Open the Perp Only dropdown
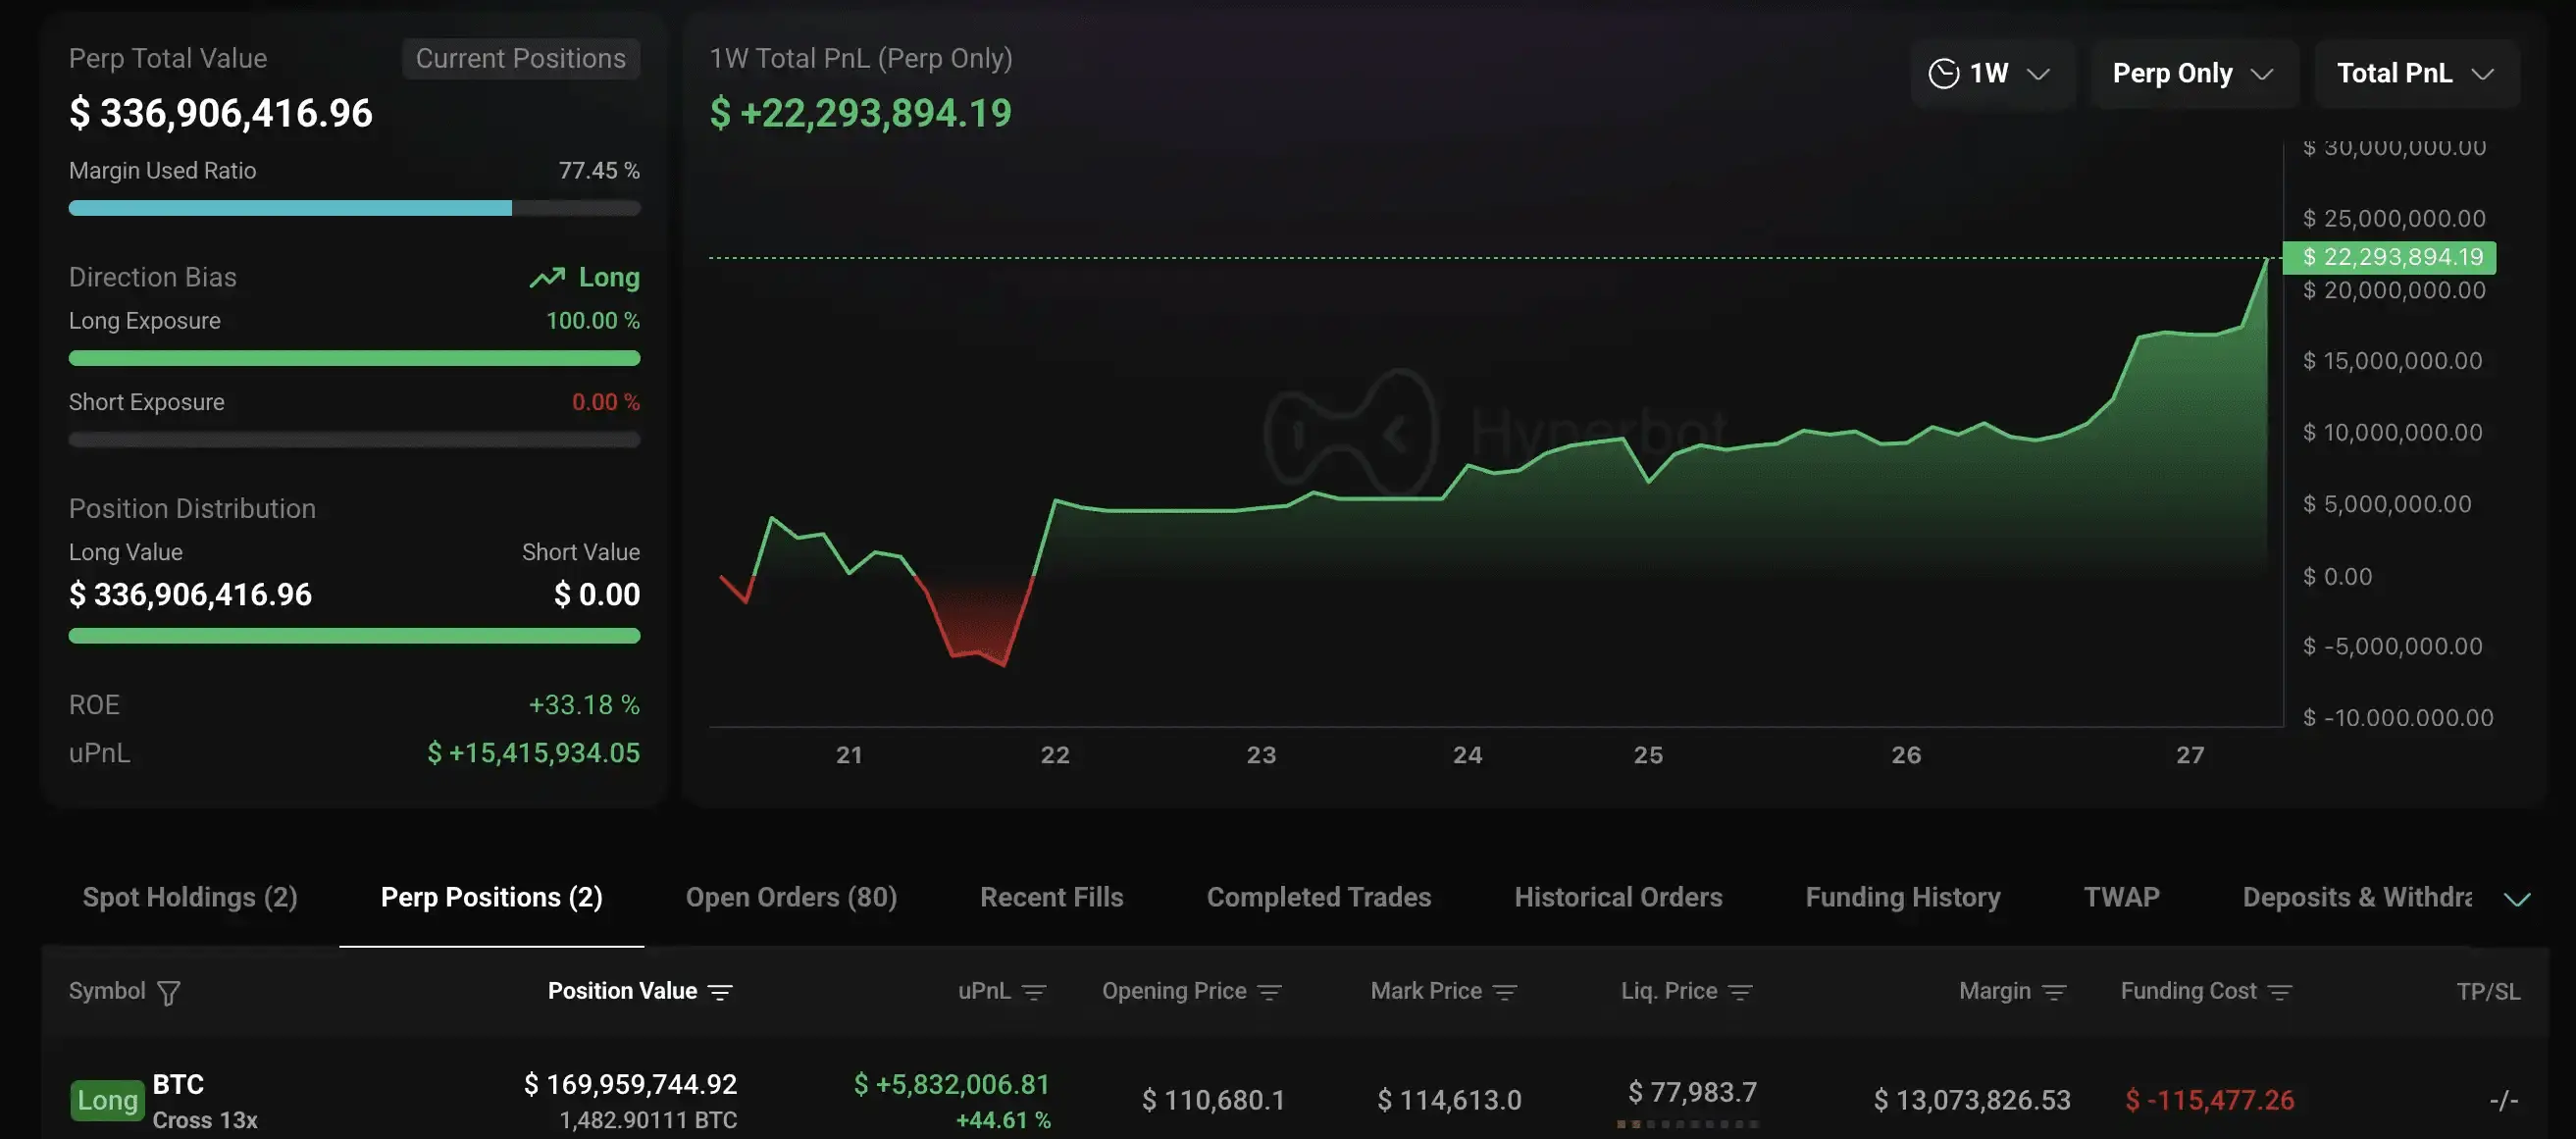 tap(2192, 74)
